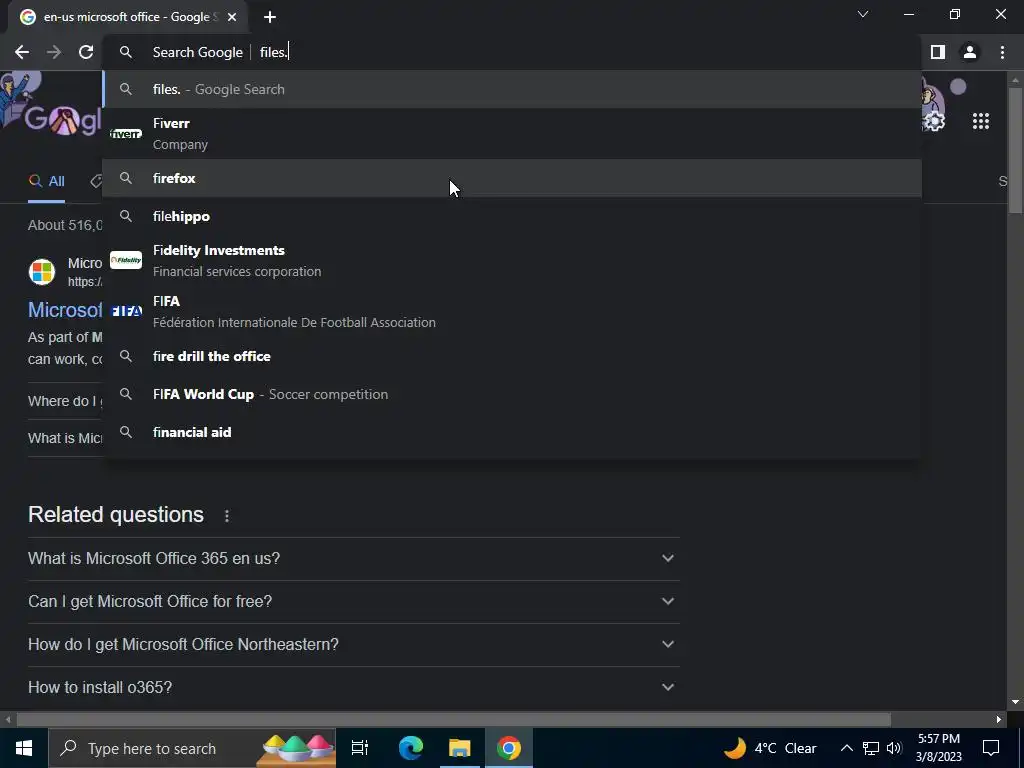Screen dimensions: 1024x768
Task: Open File Explorer from the taskbar
Action: click(460, 748)
